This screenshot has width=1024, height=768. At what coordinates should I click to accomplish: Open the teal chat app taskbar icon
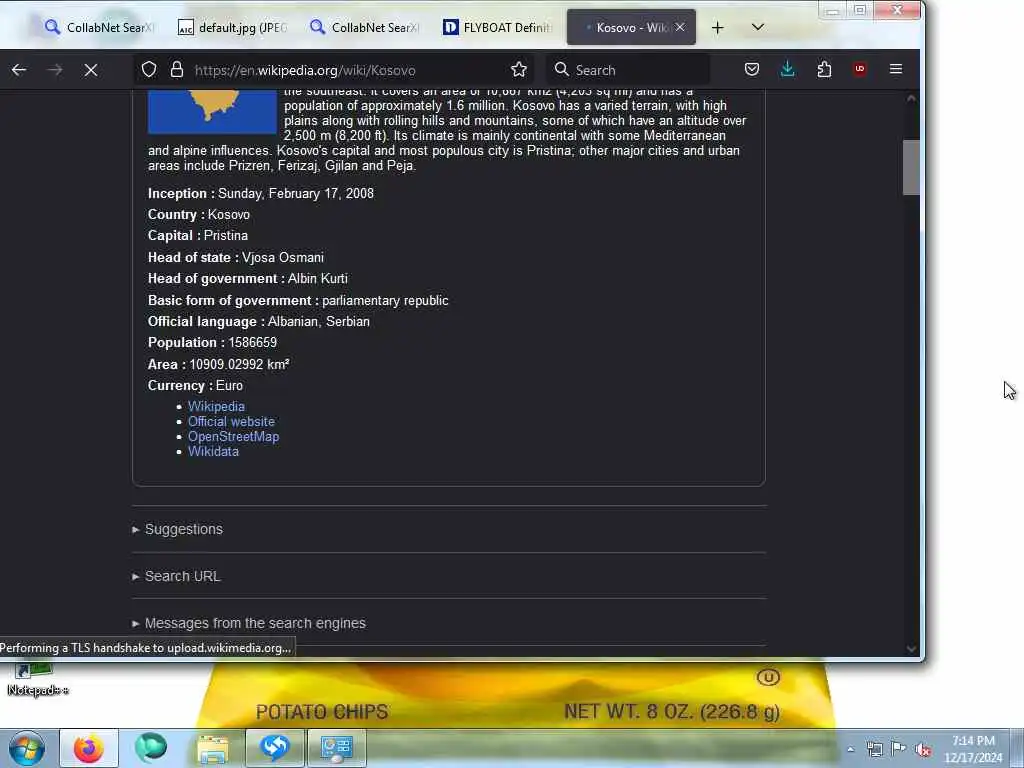(151, 748)
